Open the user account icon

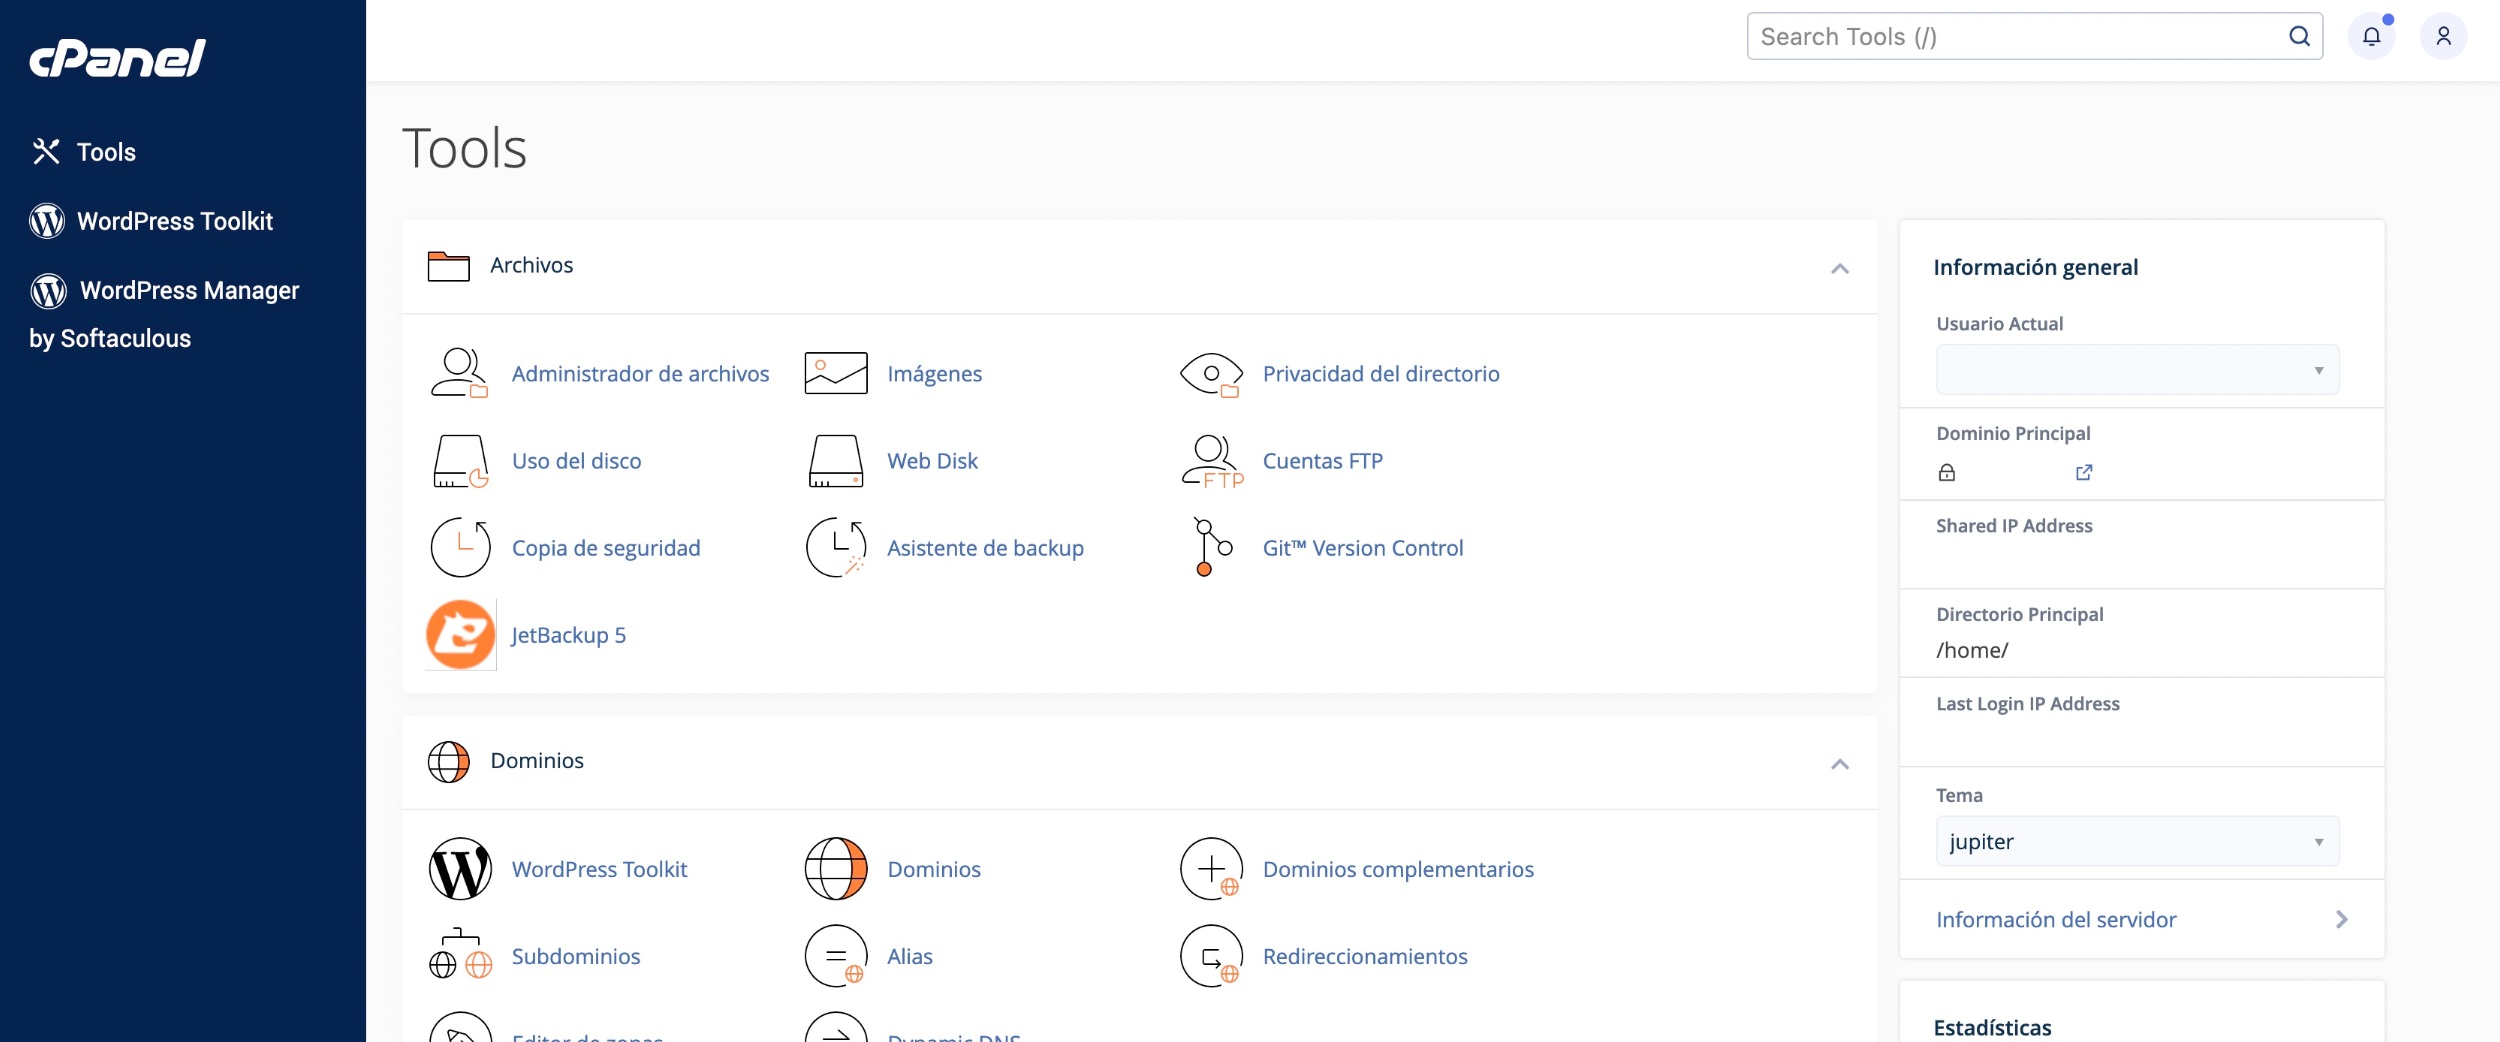[x=2443, y=37]
